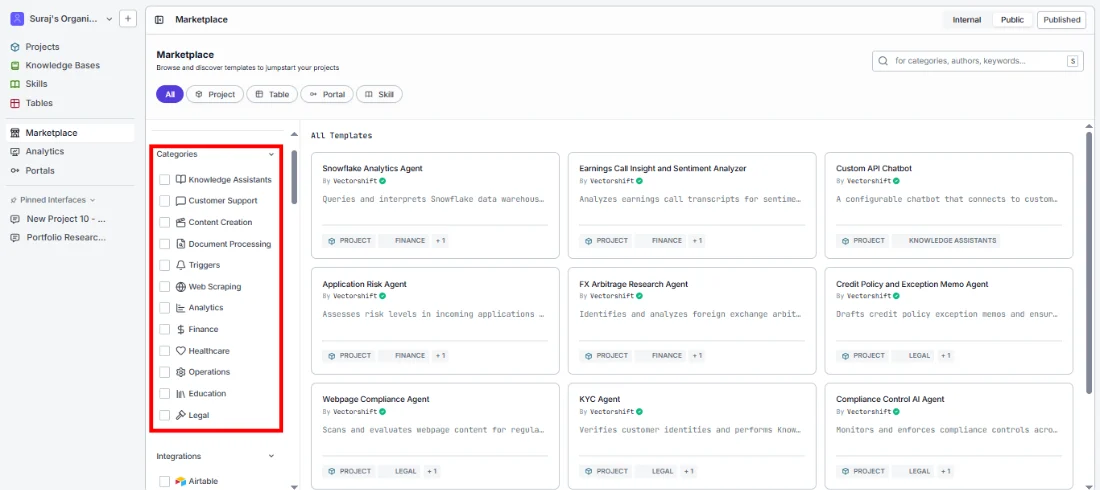This screenshot has height=490, width=1100.
Task: Click the New Project 10 interface icon
Action: pyautogui.click(x=15, y=219)
